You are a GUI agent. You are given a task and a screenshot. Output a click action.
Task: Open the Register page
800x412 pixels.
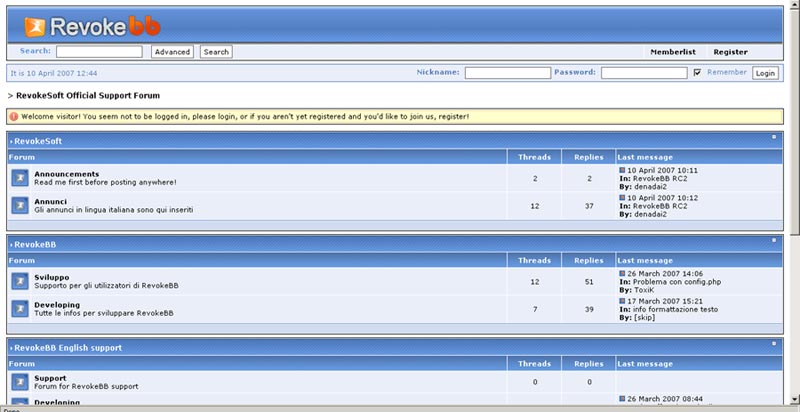point(730,51)
